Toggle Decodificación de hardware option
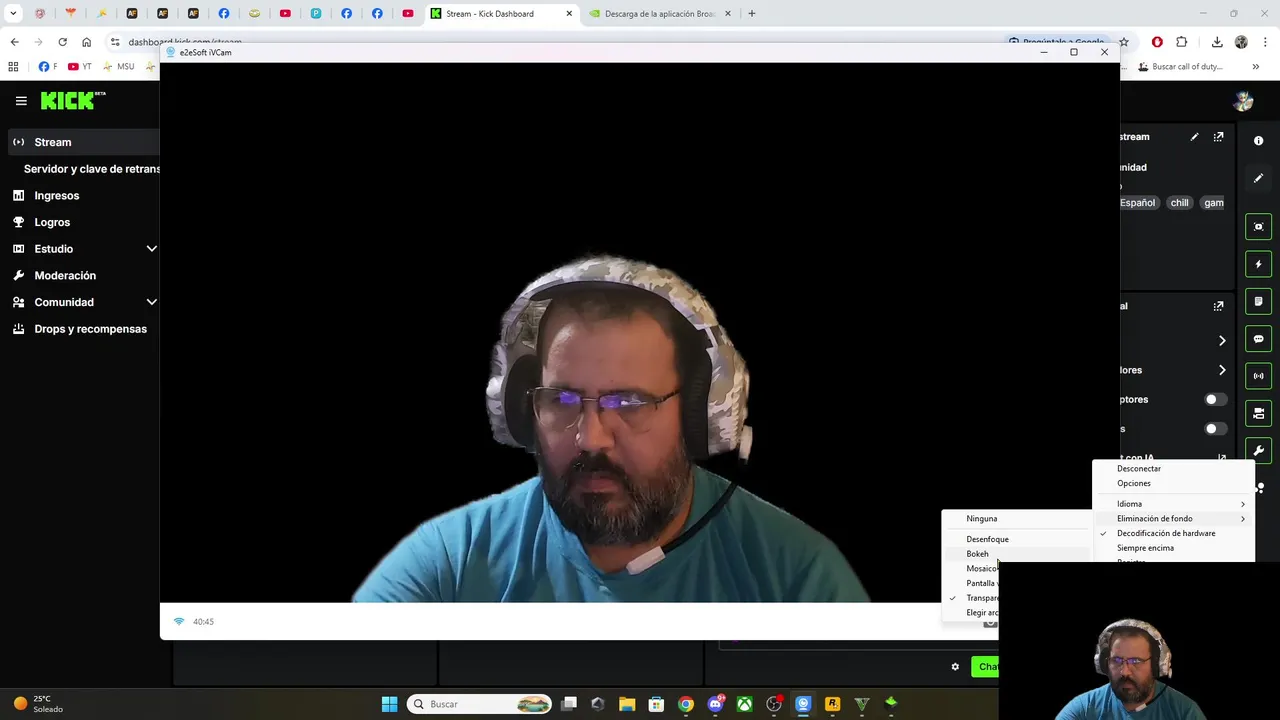This screenshot has height=720, width=1280. (x=1173, y=533)
